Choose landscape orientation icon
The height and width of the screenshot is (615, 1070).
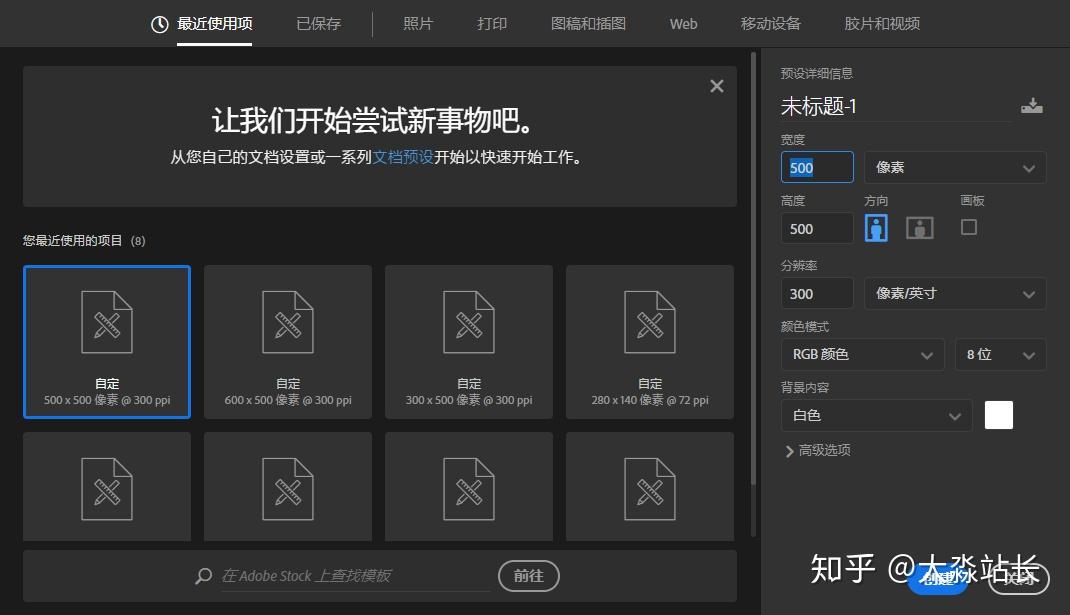pos(919,228)
